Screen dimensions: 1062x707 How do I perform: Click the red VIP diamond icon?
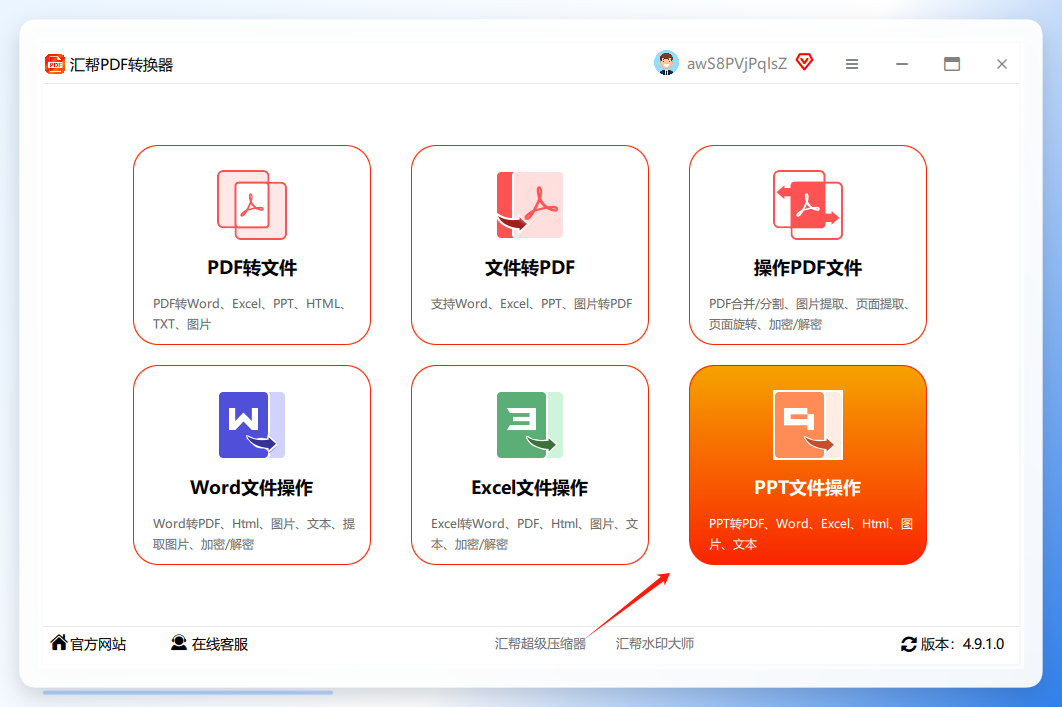(805, 62)
